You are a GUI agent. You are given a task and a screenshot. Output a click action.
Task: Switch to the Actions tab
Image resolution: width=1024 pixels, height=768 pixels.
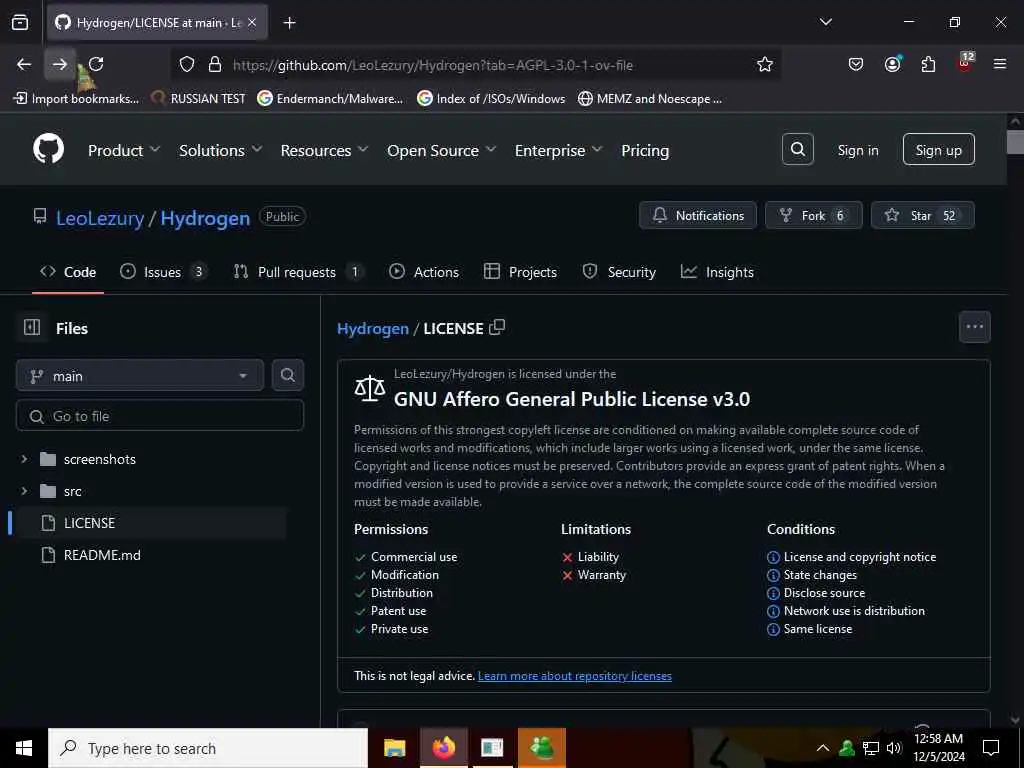pyautogui.click(x=424, y=272)
